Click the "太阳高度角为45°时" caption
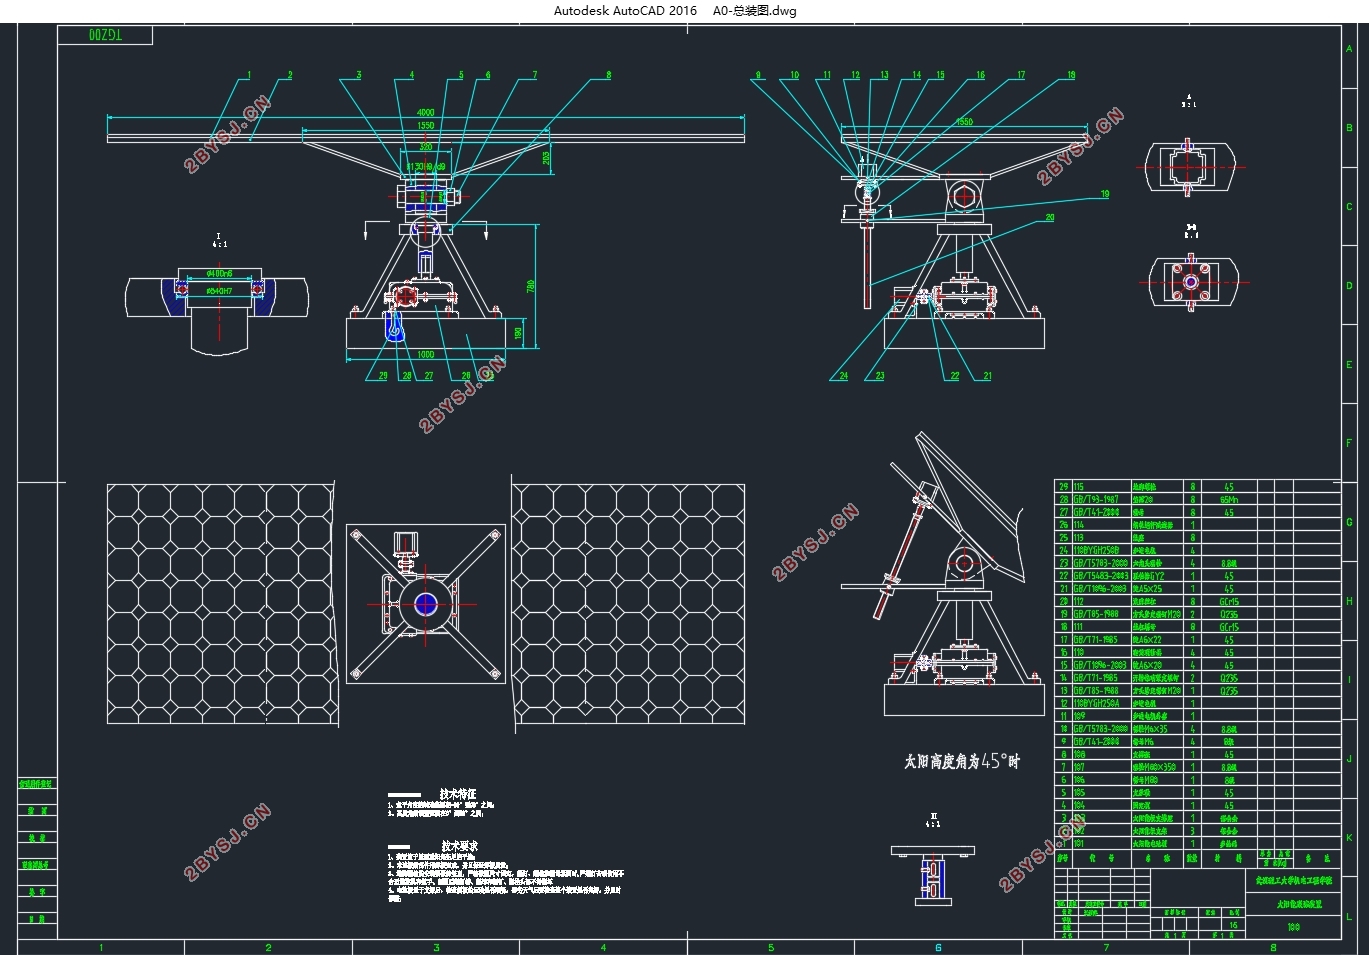This screenshot has height=955, width=1369. point(962,761)
